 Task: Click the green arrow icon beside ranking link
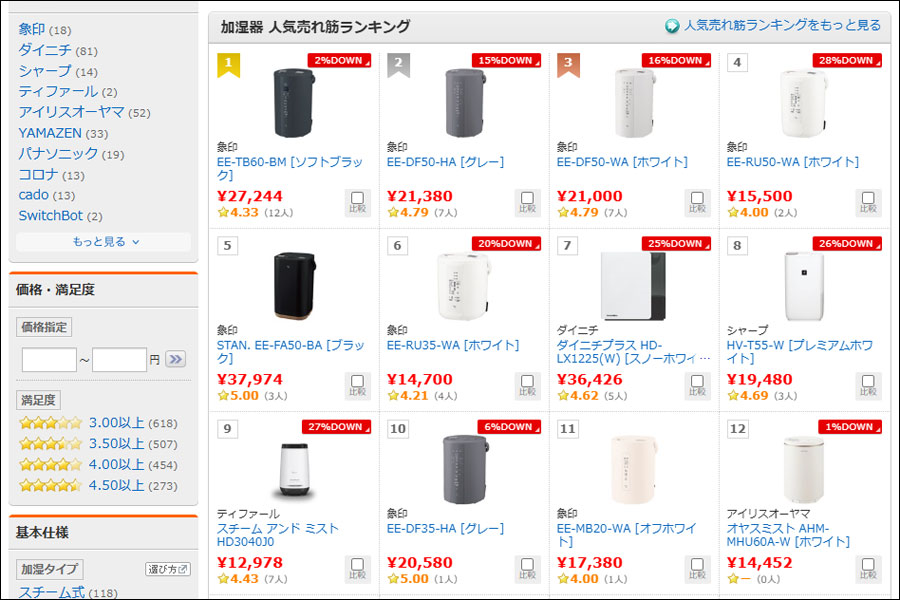pyautogui.click(x=672, y=26)
